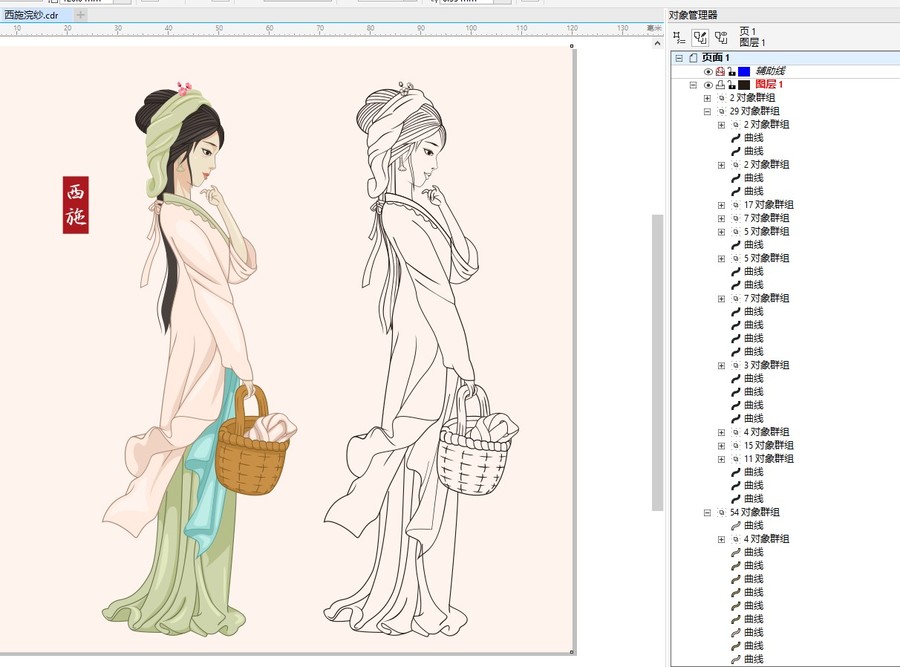
Task: Select the 17 对象群组 row
Action: 769,205
